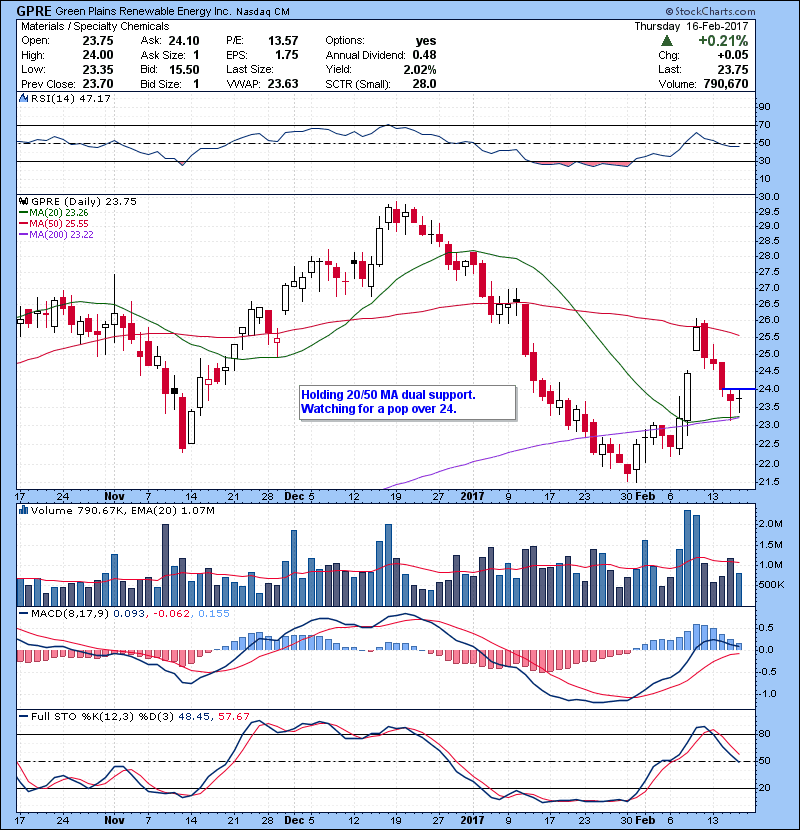
Task: Click the Options value 'yes'
Action: (426, 41)
